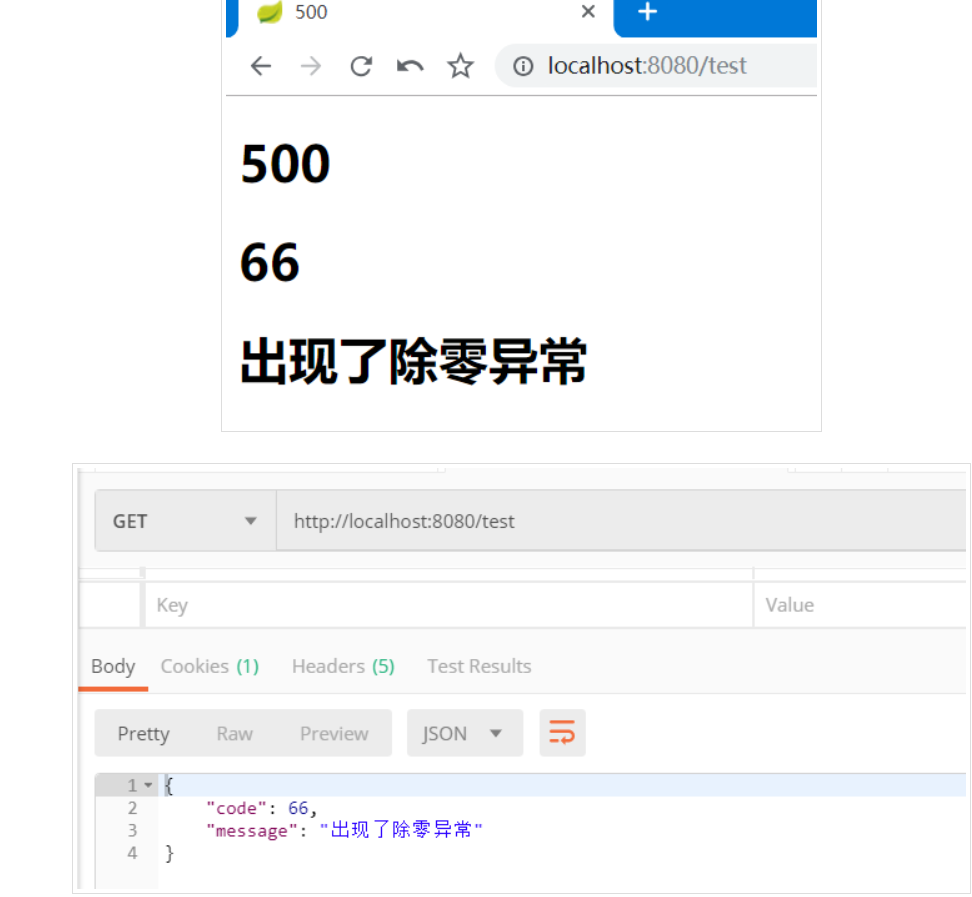
Task: Click the browser forward arrow
Action: point(311,66)
